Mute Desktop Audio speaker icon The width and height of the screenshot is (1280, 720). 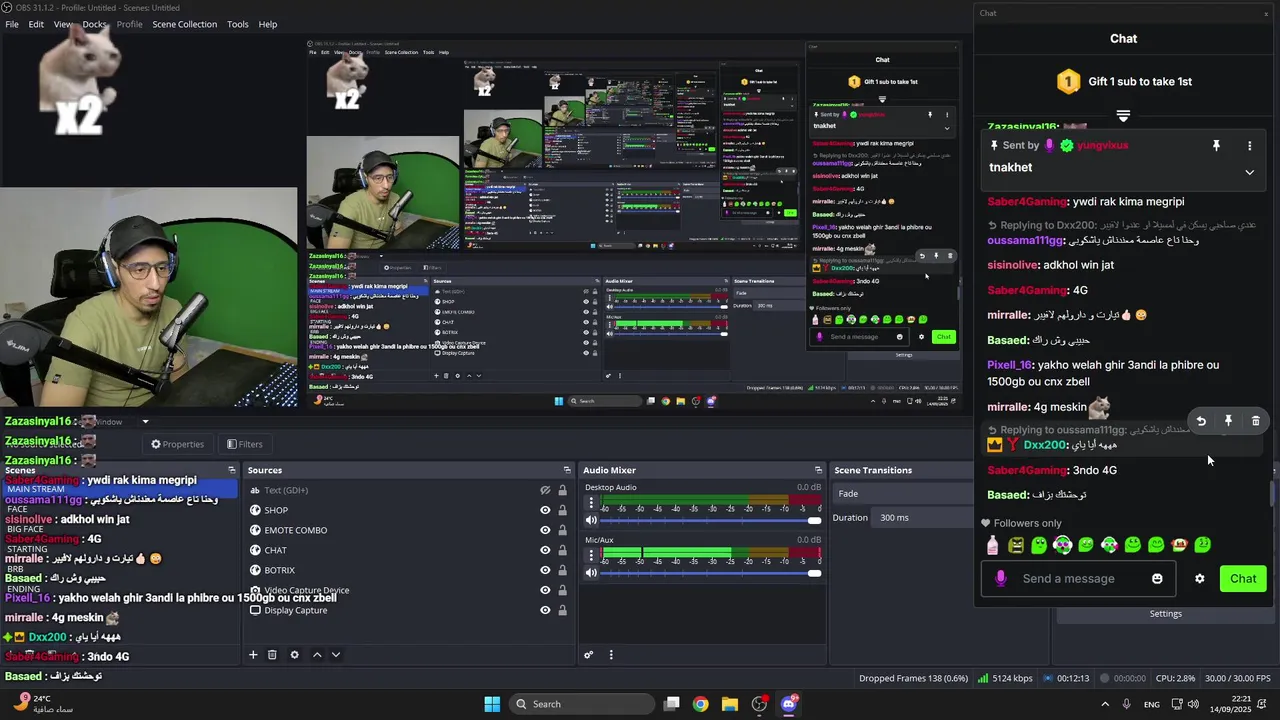[x=591, y=520]
